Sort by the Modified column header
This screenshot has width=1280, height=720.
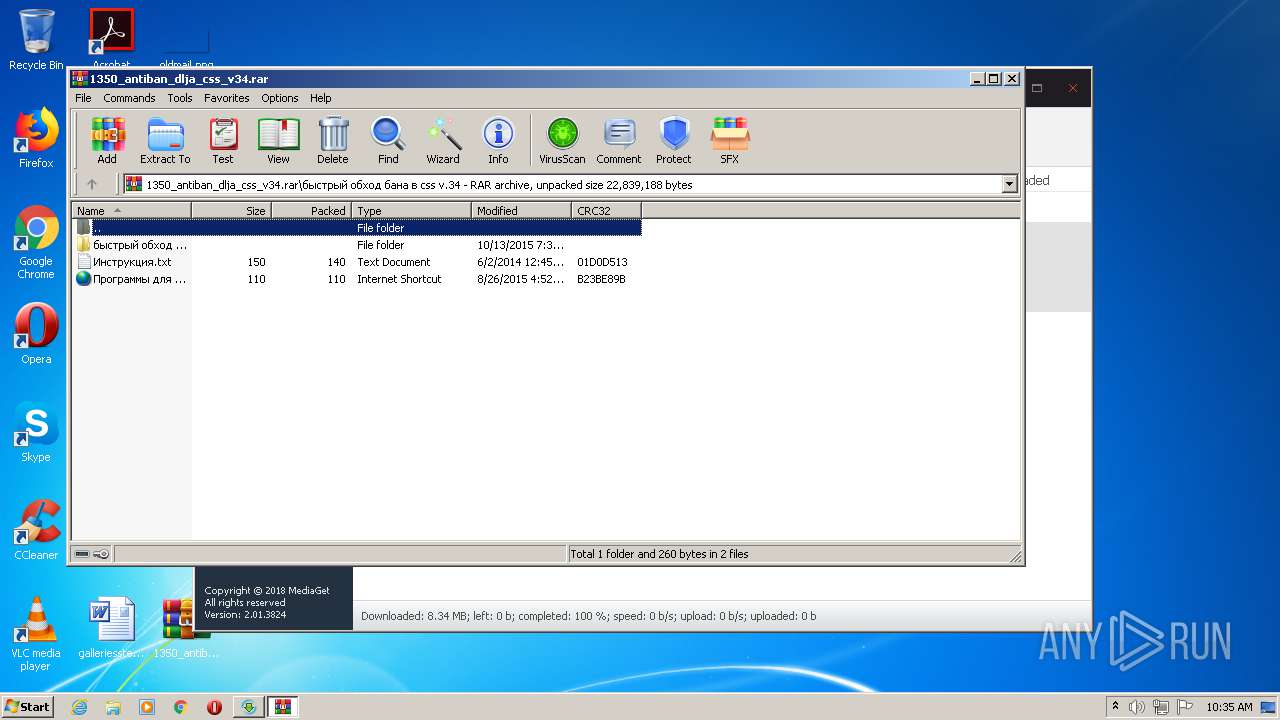coord(521,211)
